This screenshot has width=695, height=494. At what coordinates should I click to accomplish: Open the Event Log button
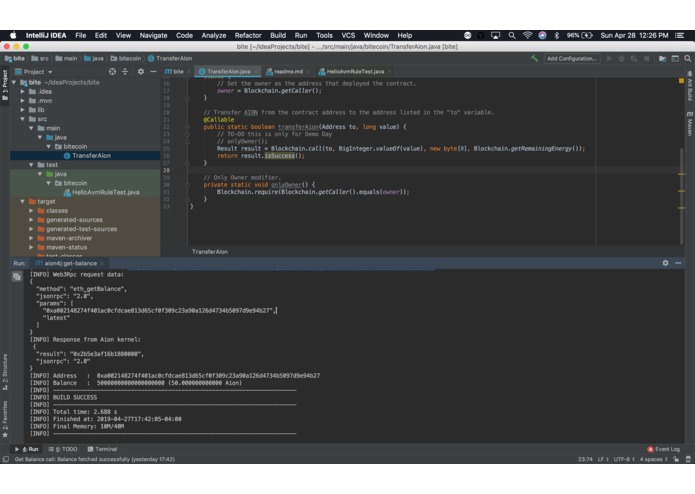coord(664,449)
